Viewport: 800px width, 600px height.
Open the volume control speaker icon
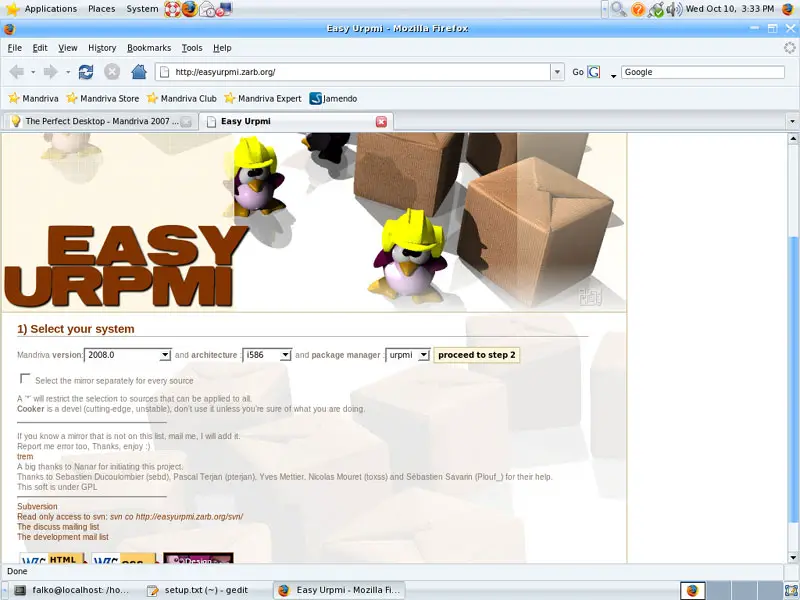point(674,9)
